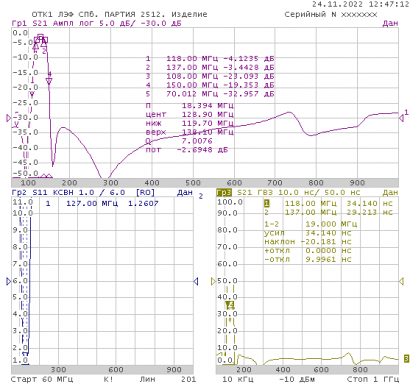
Task: Click the 'Серийный N' serial number label
Action: (x=311, y=15)
